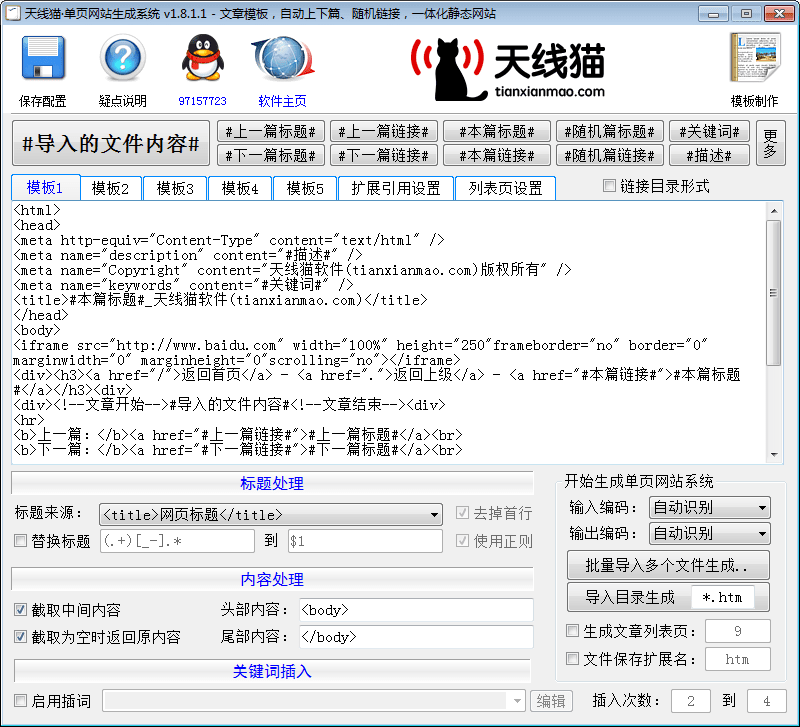Expand the 标题来源 dropdown
The width and height of the screenshot is (800, 727).
pos(271,515)
